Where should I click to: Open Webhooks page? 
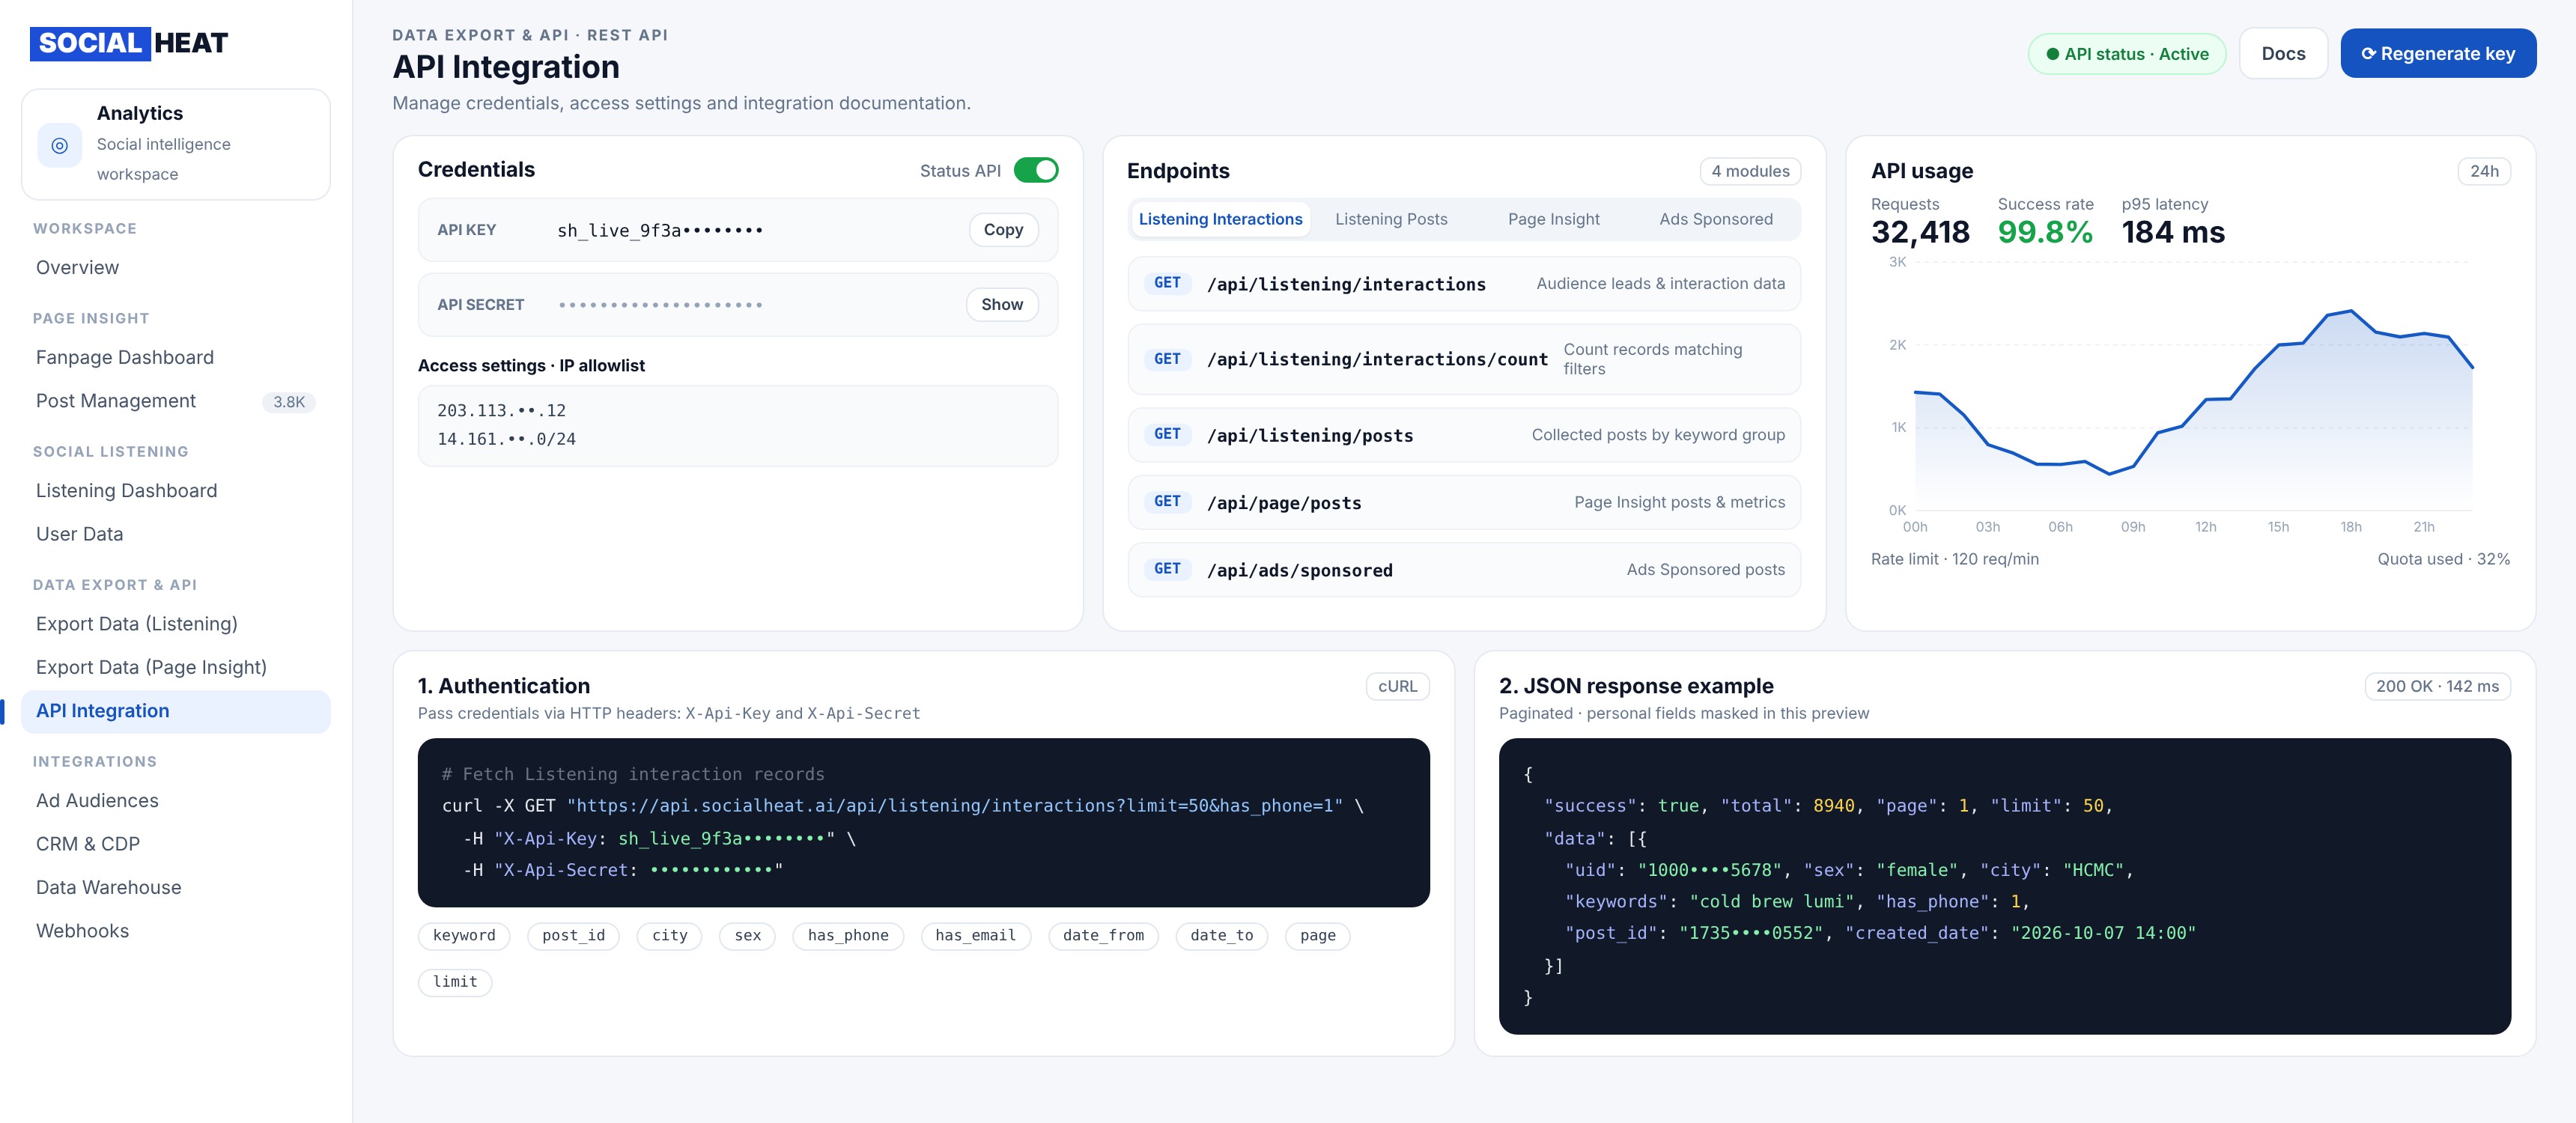(176, 931)
